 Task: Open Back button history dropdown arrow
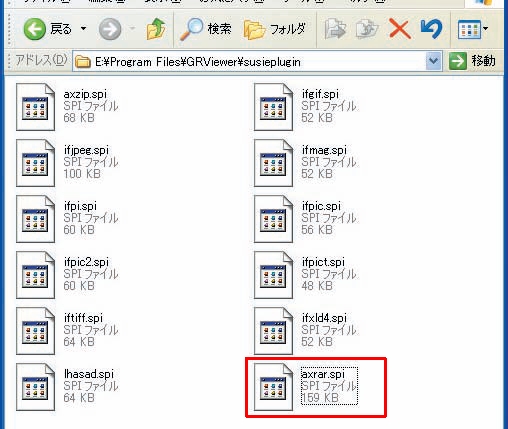click(x=83, y=29)
